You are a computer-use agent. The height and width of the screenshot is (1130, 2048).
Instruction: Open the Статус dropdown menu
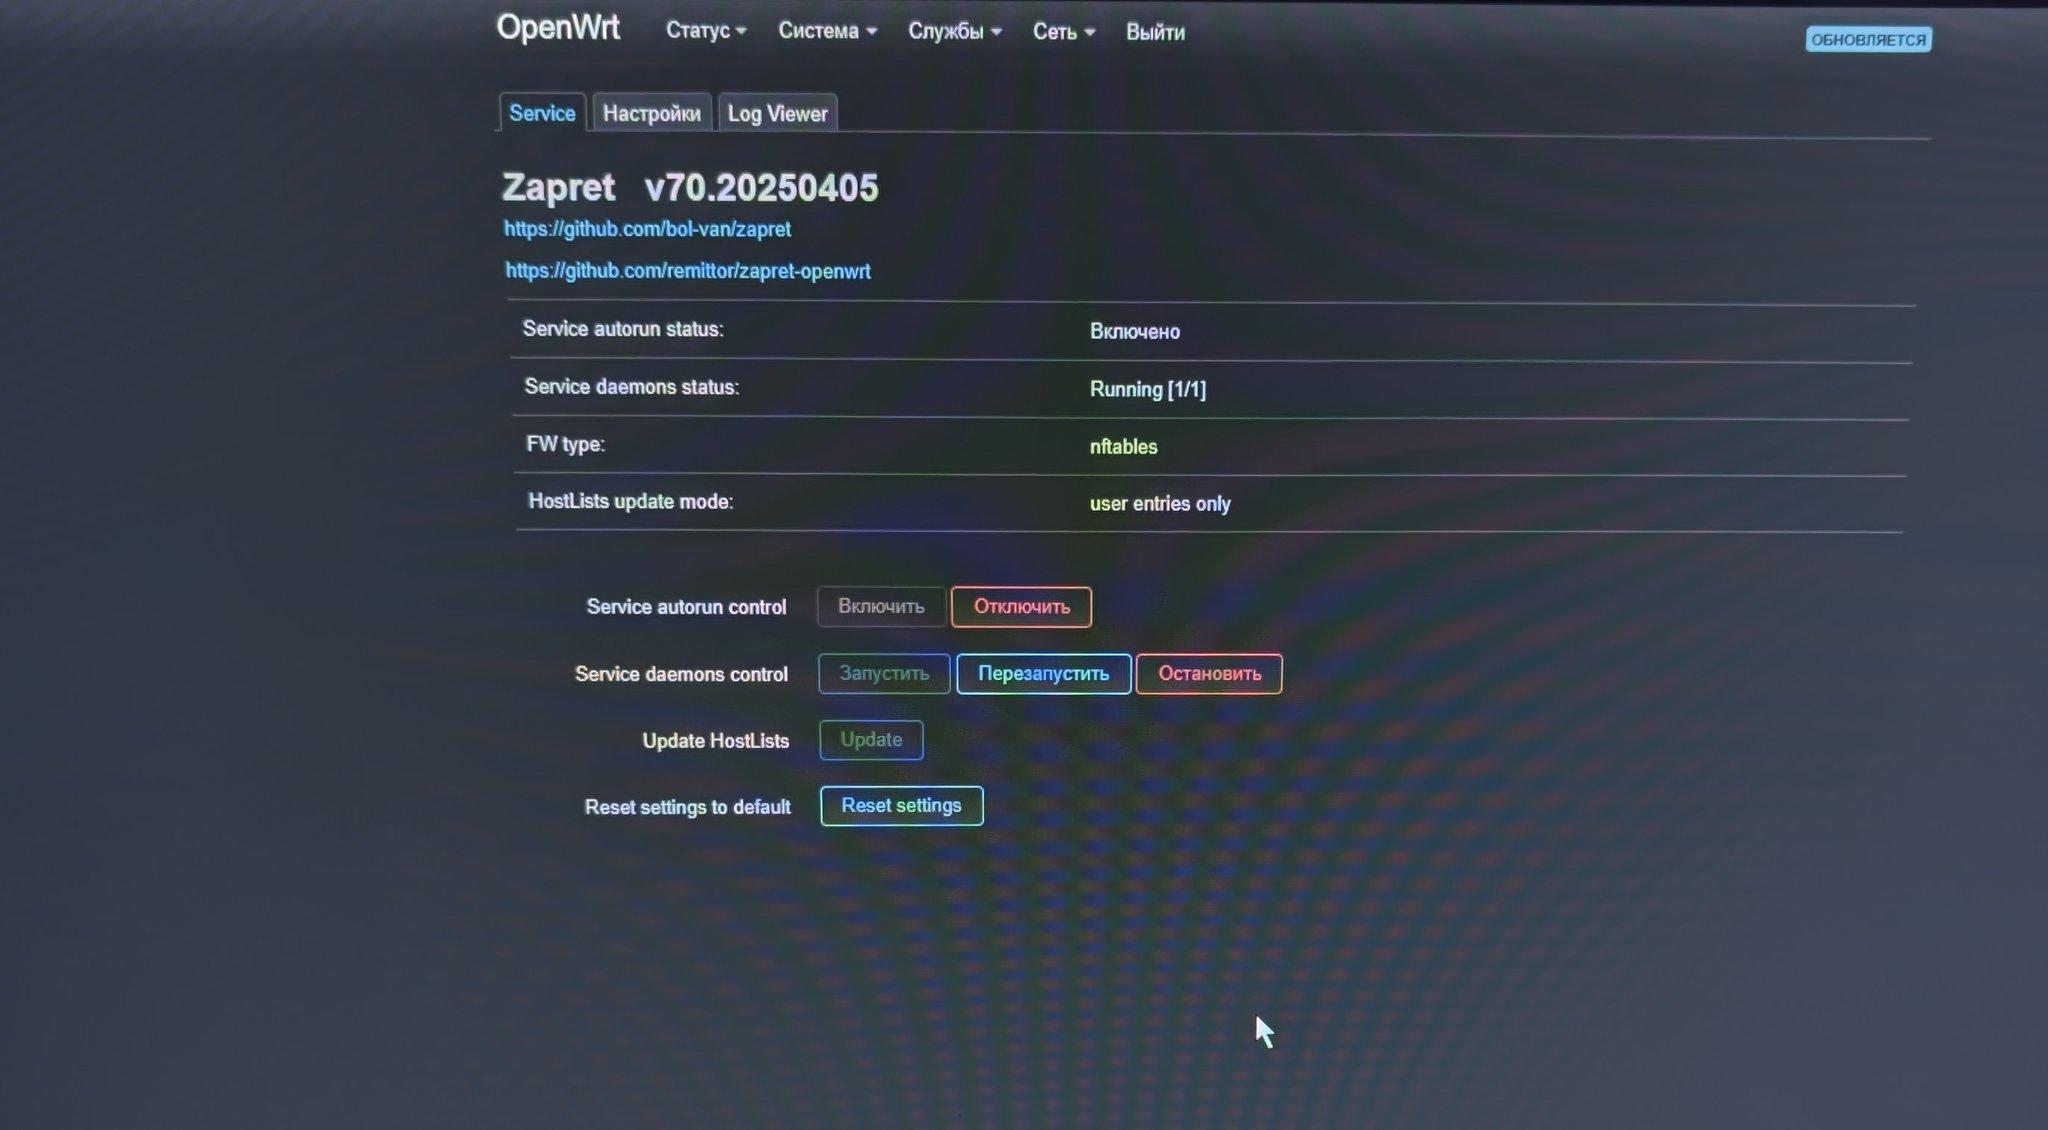pyautogui.click(x=705, y=31)
